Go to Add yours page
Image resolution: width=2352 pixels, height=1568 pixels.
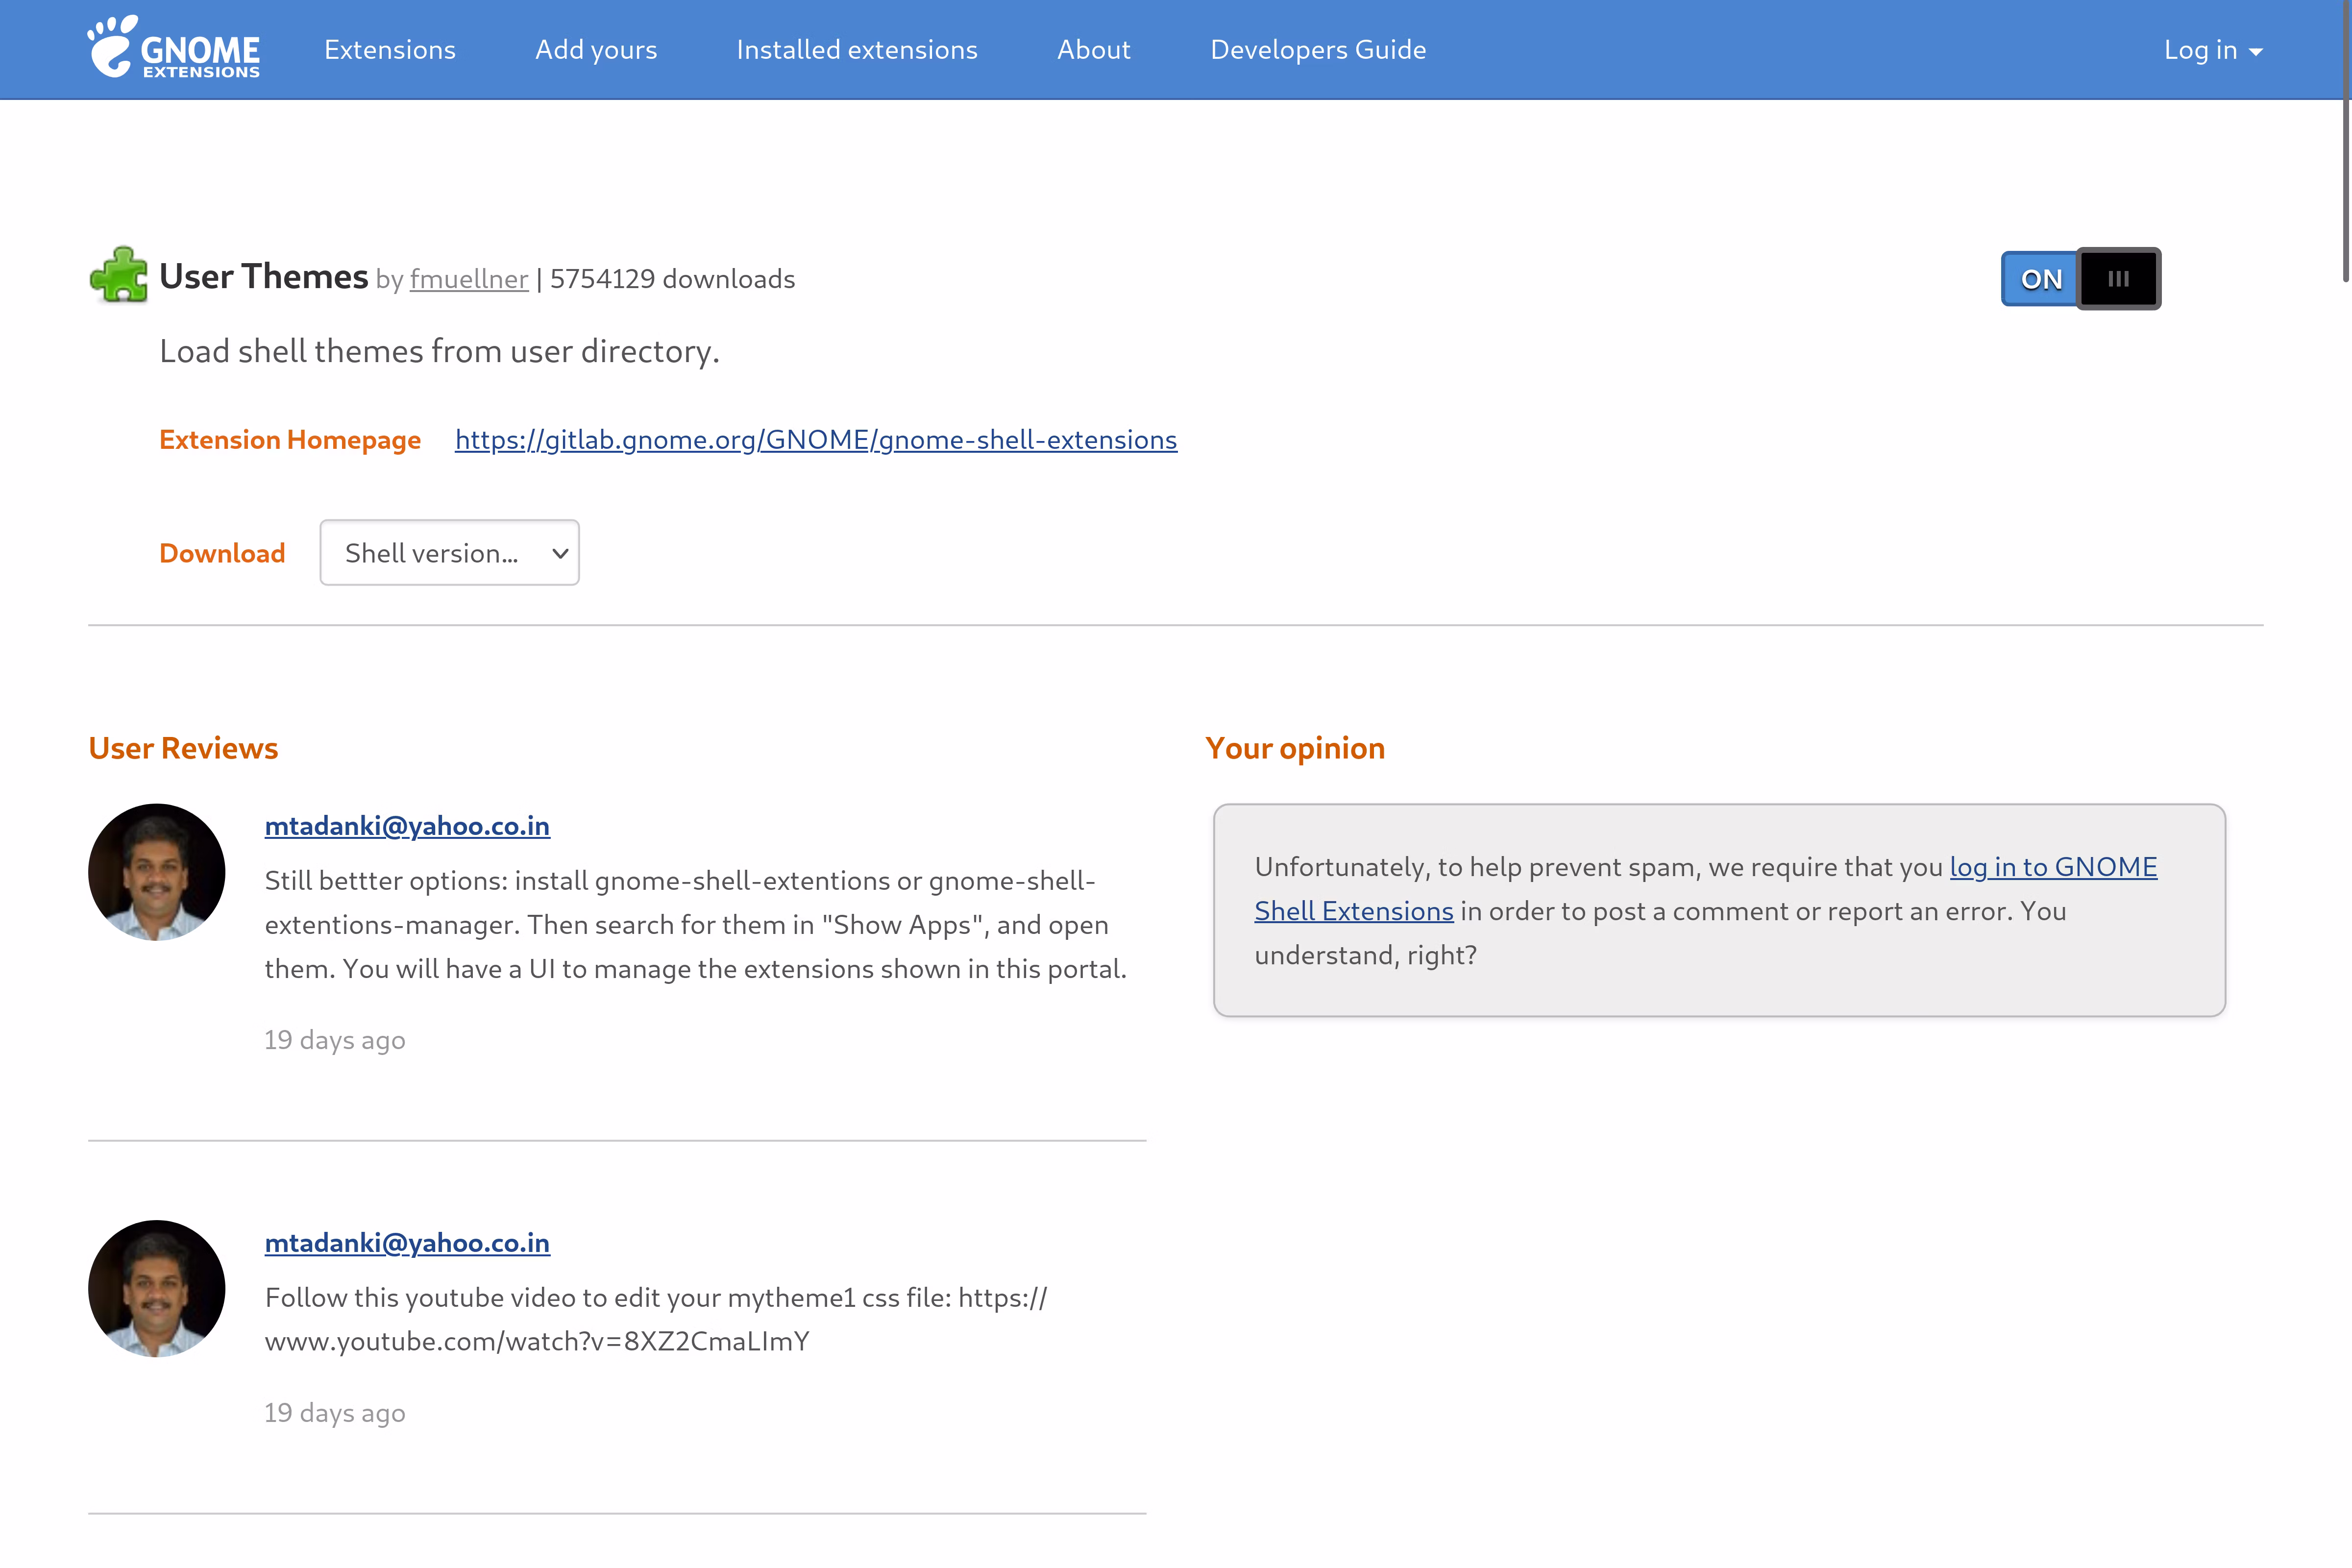tap(596, 50)
